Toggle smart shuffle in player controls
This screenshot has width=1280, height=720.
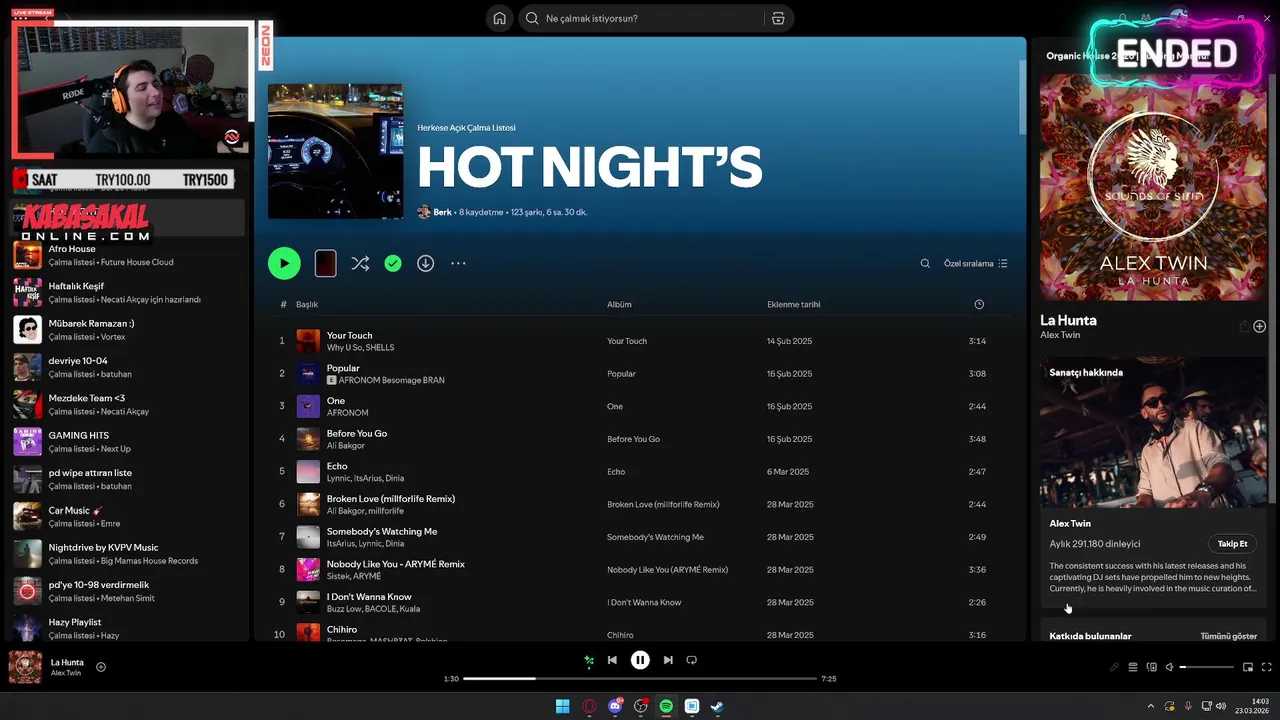coord(589,660)
